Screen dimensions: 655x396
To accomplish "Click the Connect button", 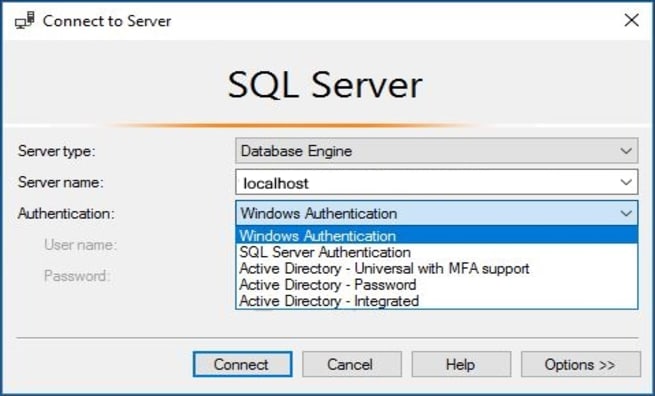I will tap(242, 364).
